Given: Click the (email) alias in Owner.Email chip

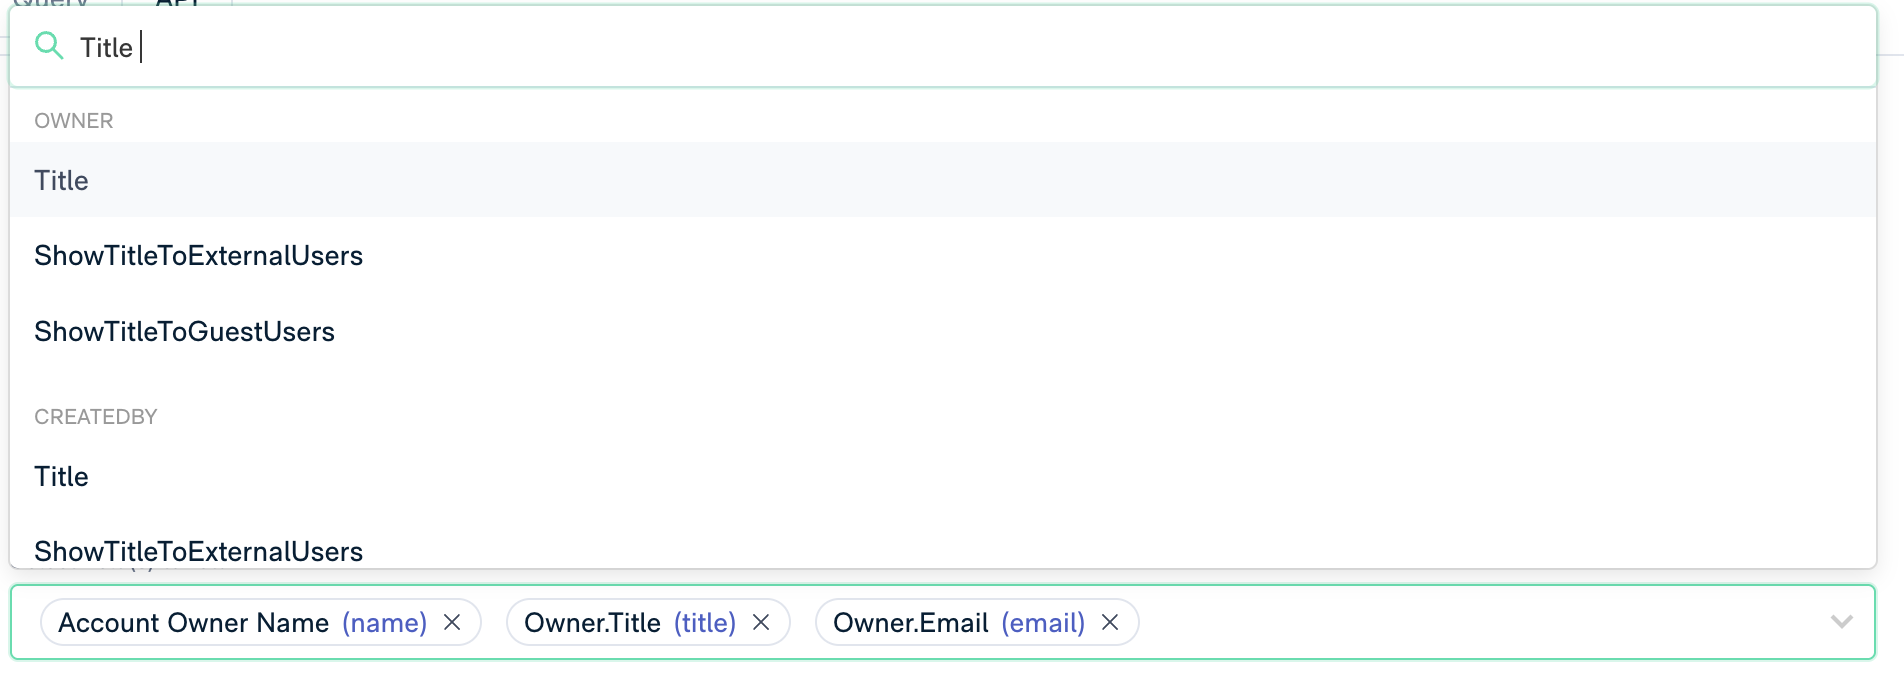Looking at the screenshot, I should coord(1043,623).
